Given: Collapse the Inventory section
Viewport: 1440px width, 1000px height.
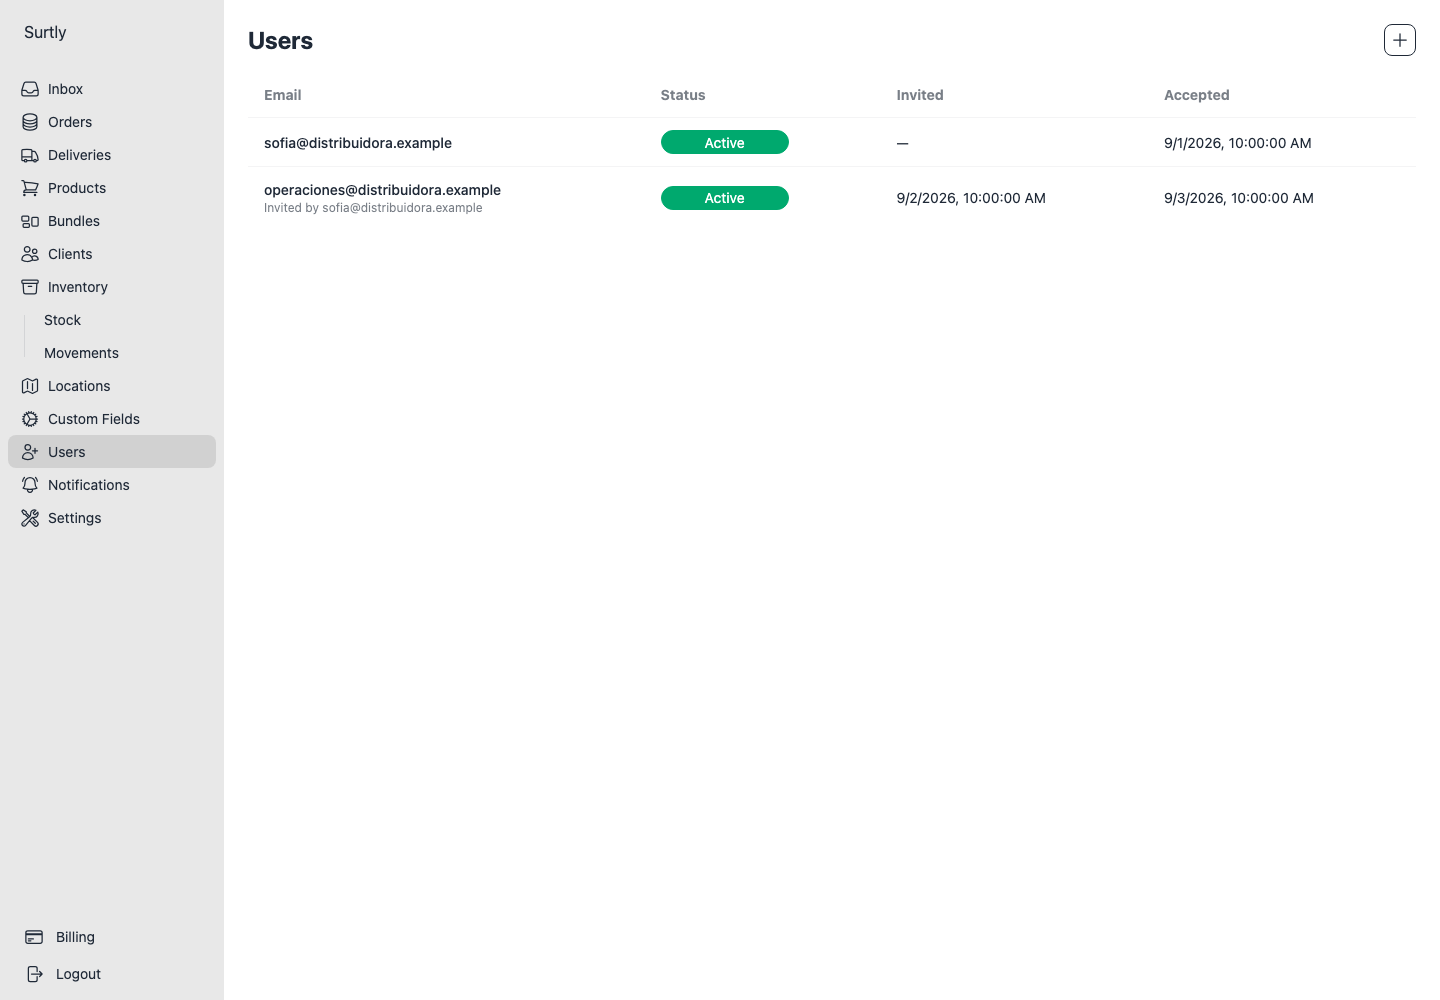Looking at the screenshot, I should coord(112,287).
